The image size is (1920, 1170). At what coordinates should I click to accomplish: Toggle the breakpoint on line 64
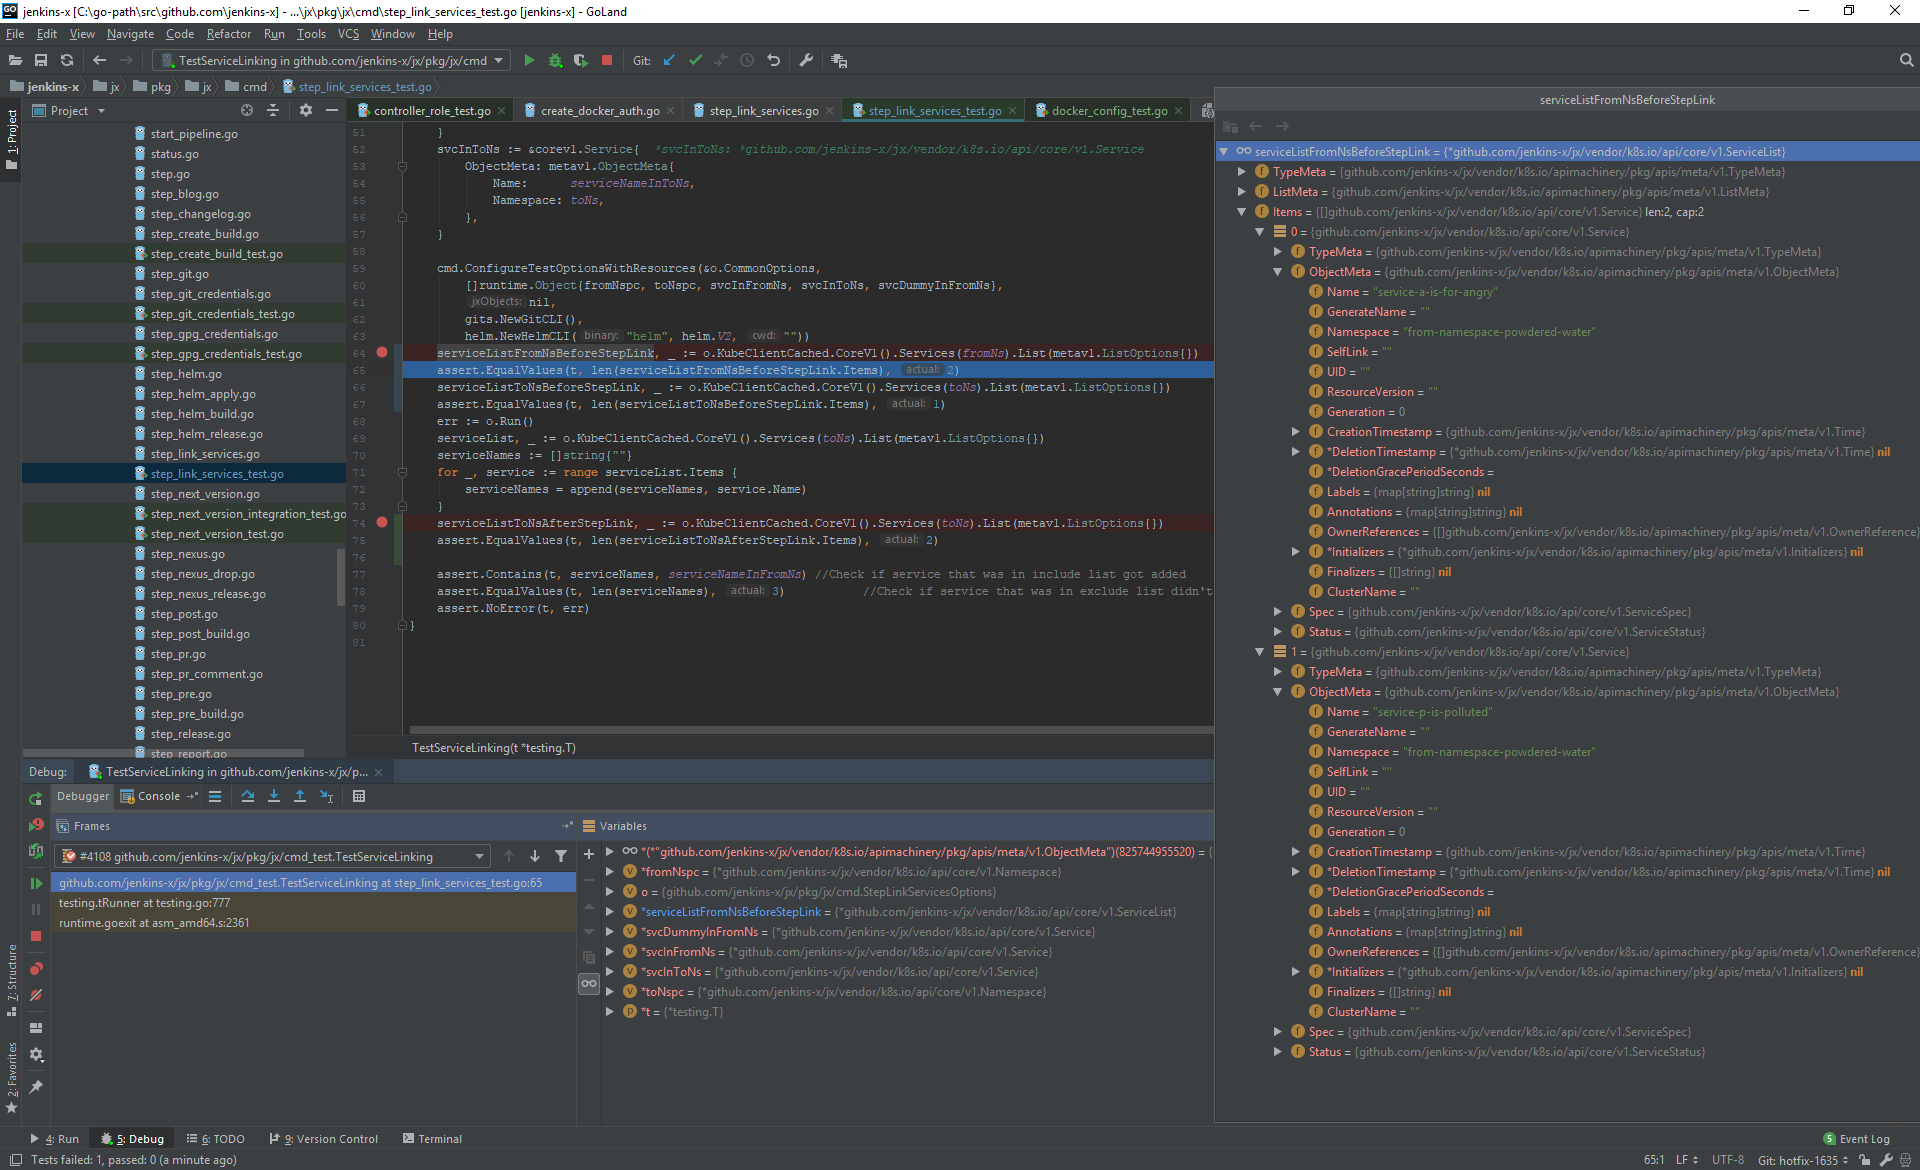(x=382, y=353)
